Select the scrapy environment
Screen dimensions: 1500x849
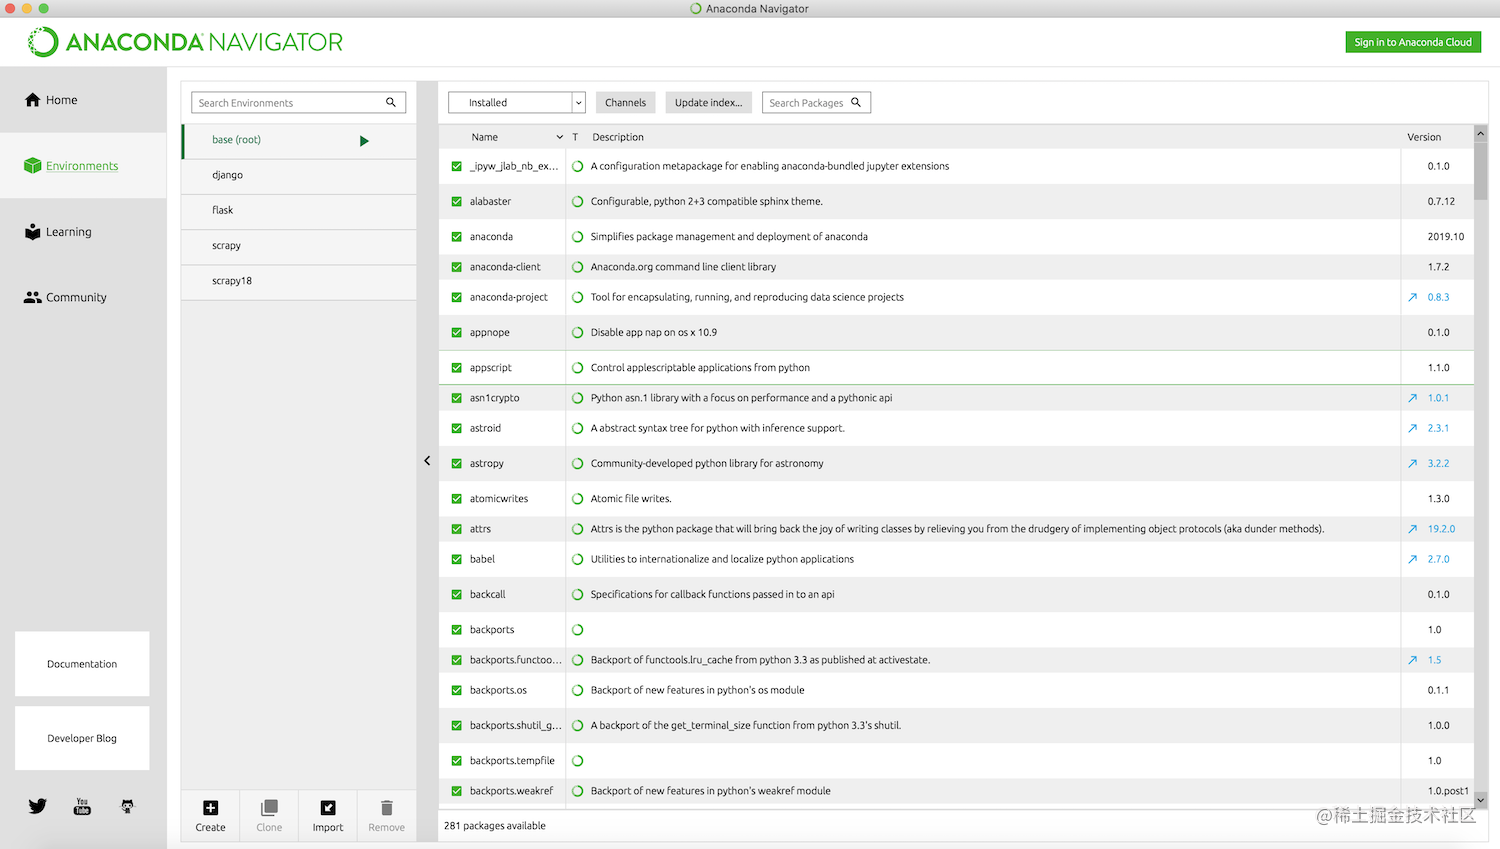299,246
